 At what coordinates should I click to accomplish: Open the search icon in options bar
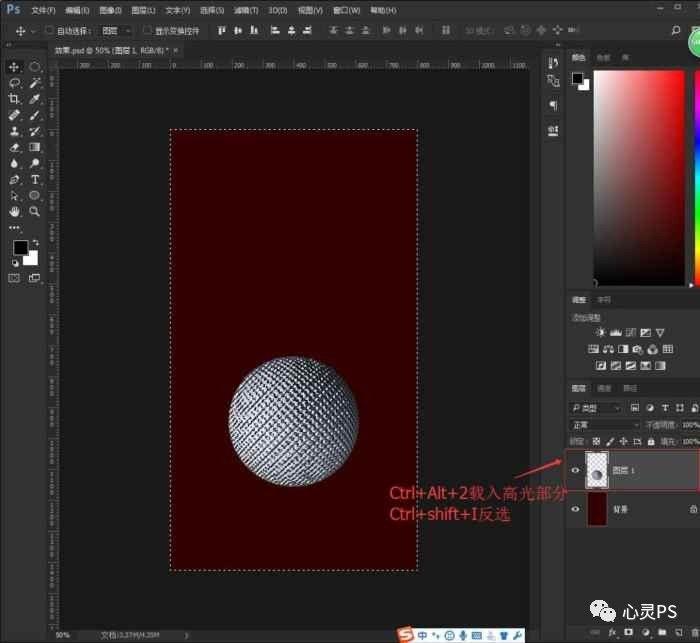coord(676,30)
